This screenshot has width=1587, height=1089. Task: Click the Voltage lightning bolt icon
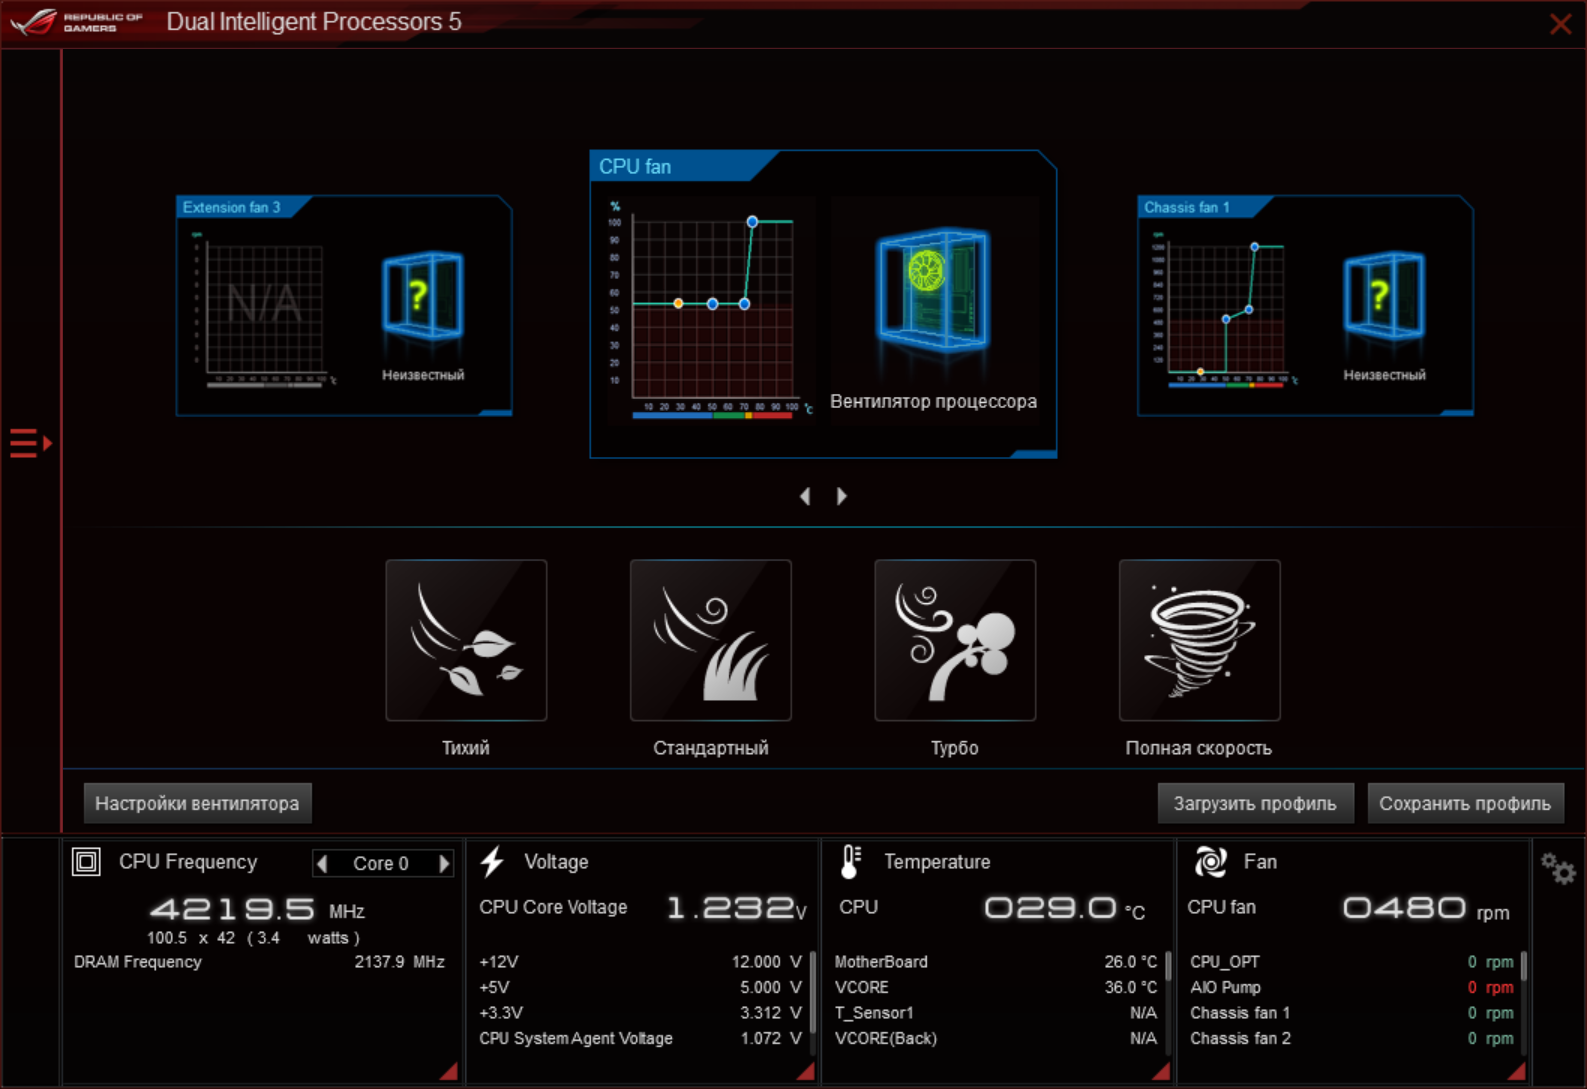click(x=492, y=861)
